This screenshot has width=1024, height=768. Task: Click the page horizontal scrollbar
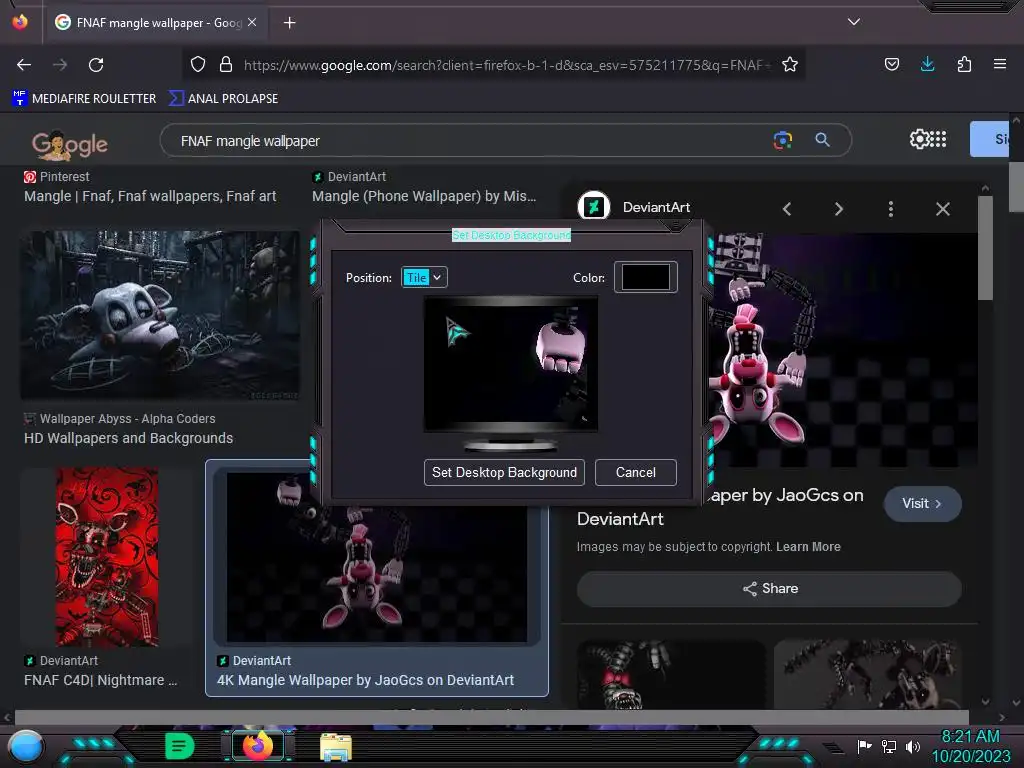491,717
